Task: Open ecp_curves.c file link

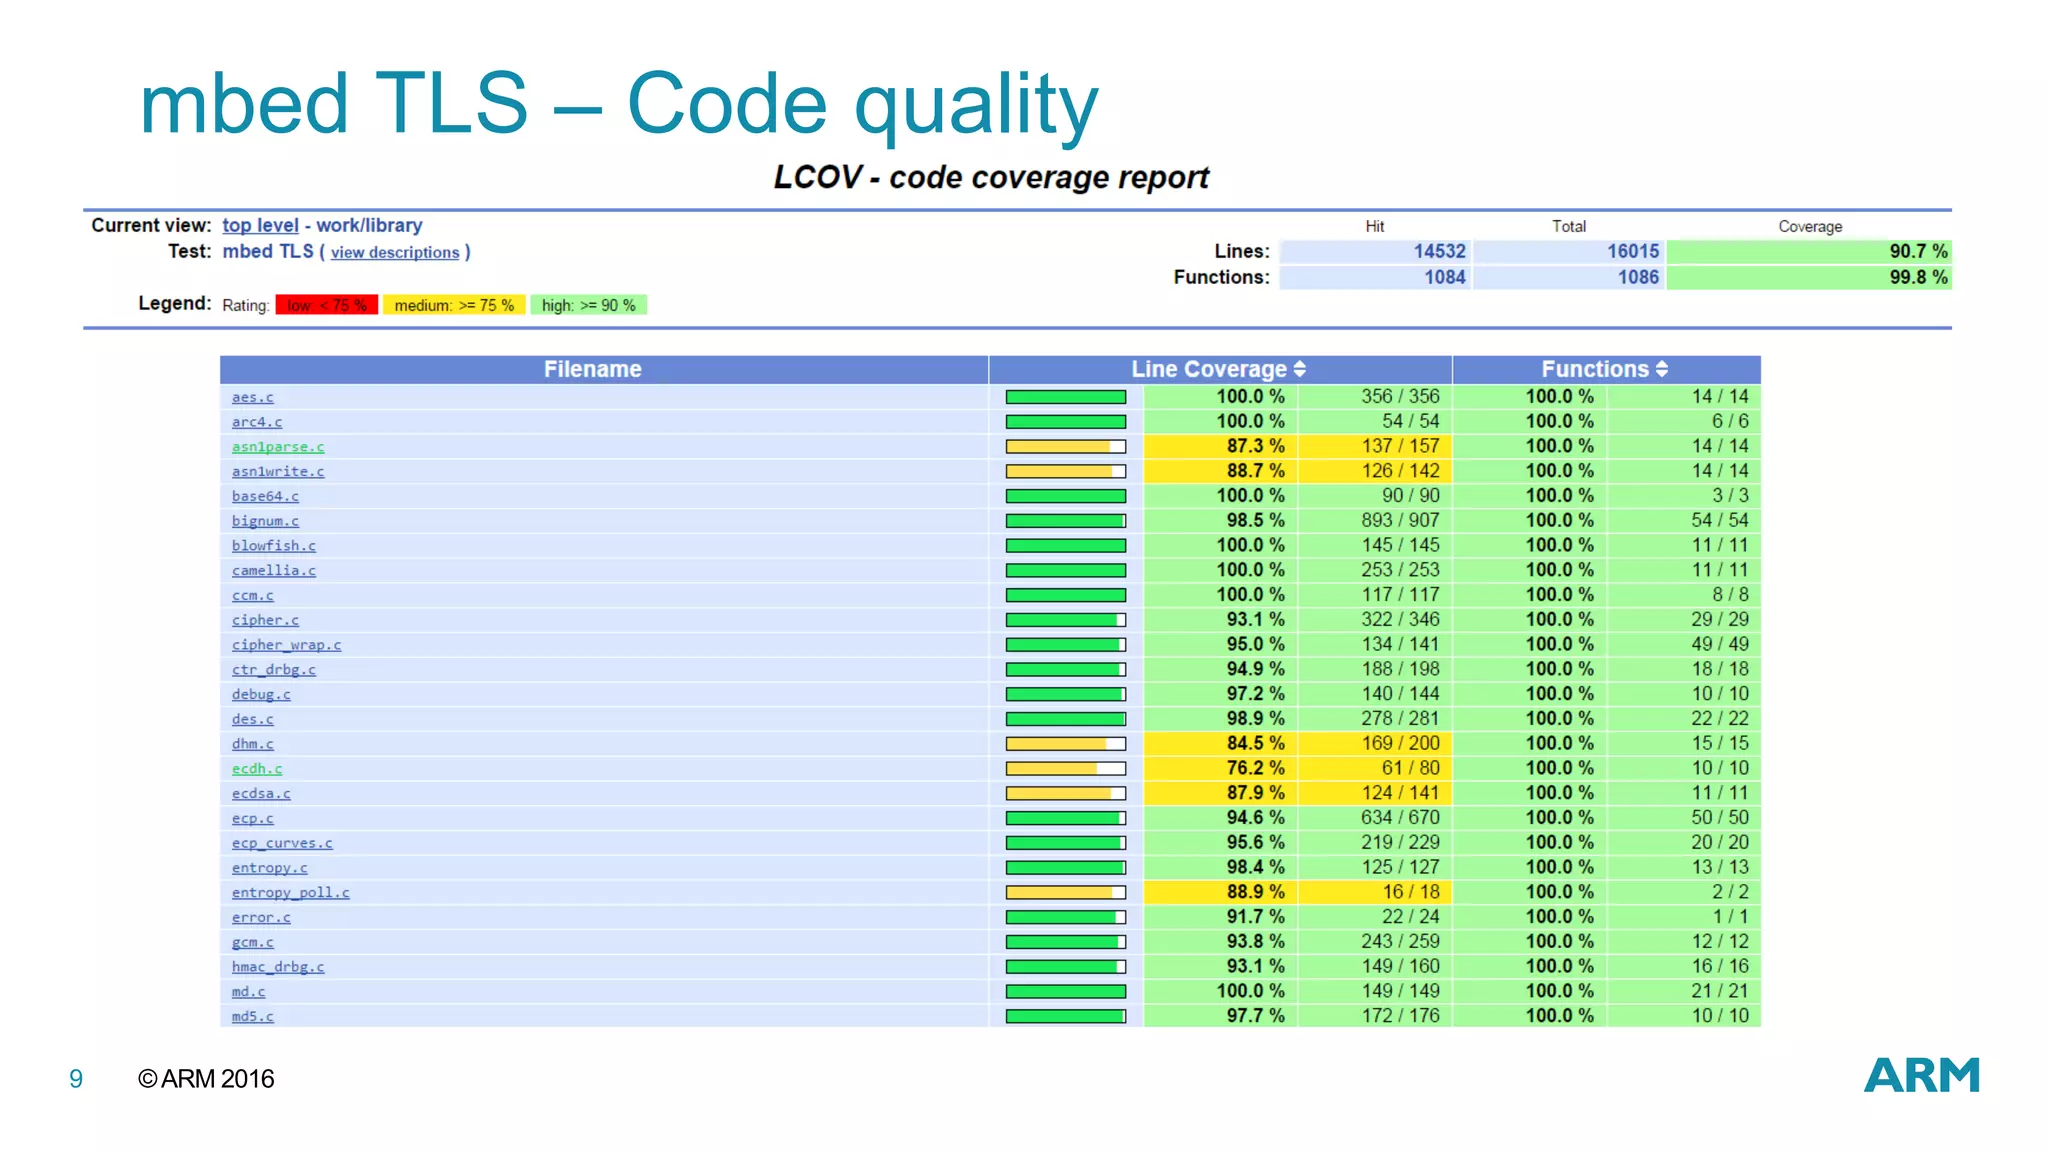Action: point(282,843)
